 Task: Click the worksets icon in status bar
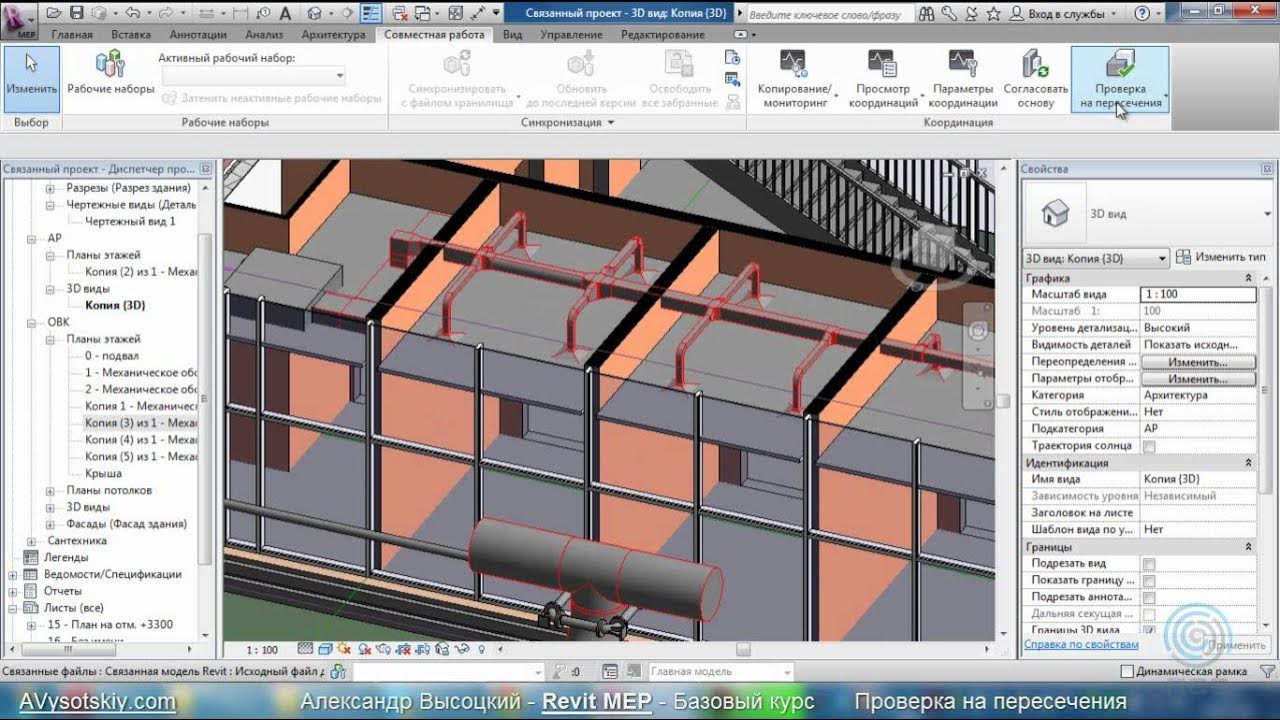pos(339,672)
